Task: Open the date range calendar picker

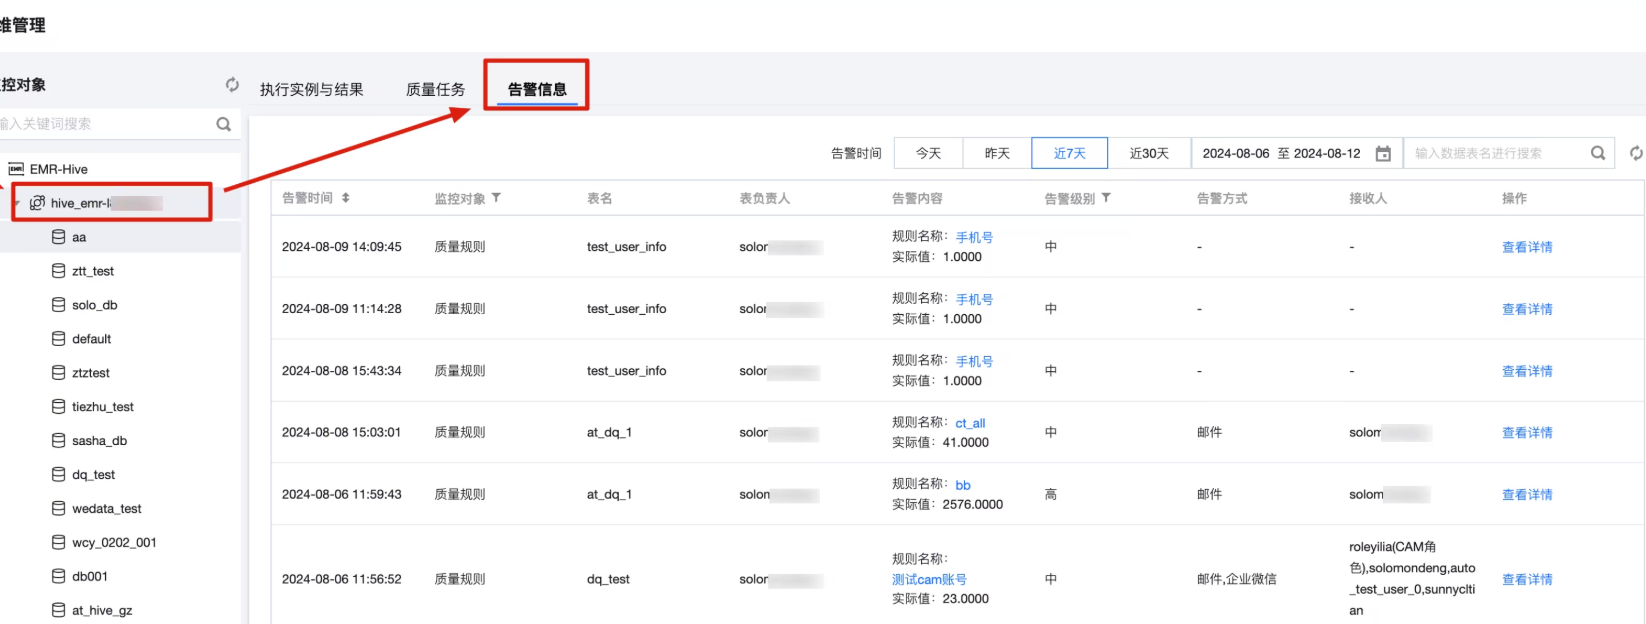Action: point(1383,154)
